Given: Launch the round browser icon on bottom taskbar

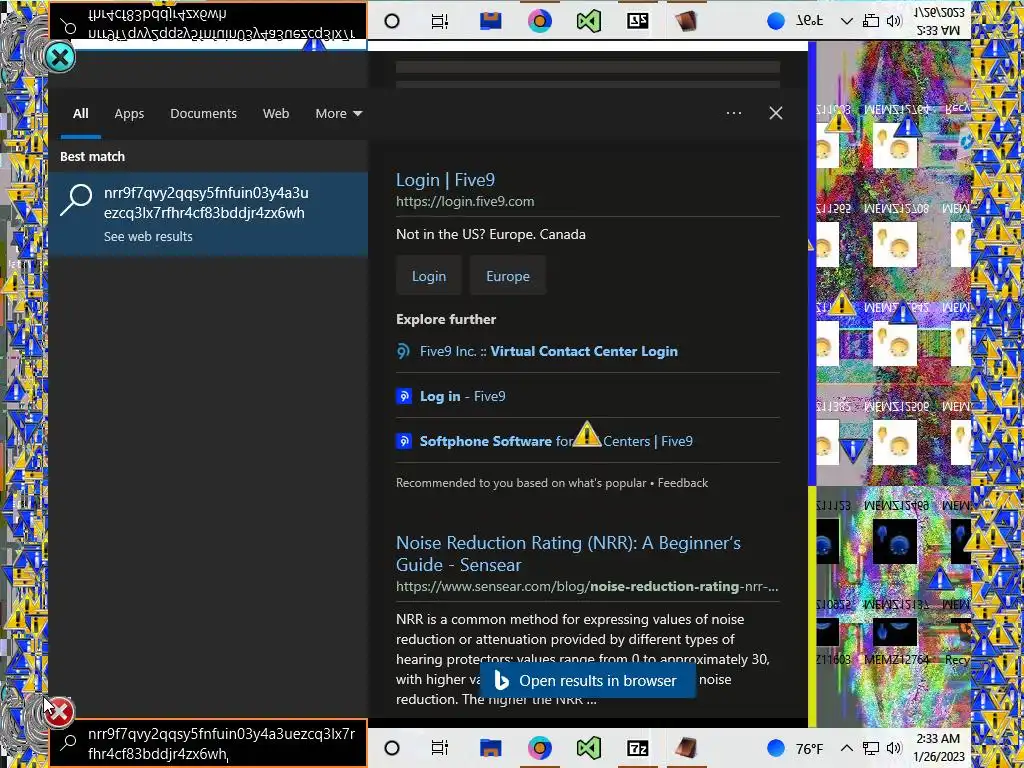Looking at the screenshot, I should [539, 748].
